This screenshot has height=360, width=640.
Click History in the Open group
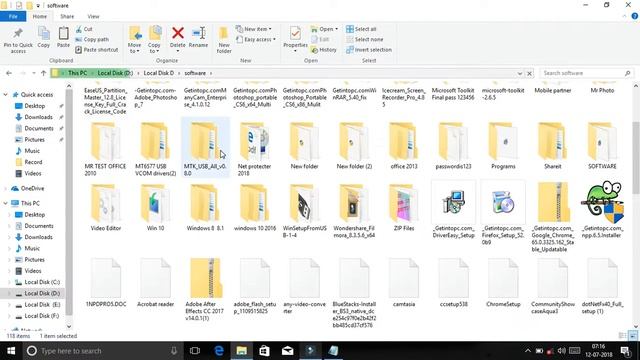pyautogui.click(x=324, y=50)
